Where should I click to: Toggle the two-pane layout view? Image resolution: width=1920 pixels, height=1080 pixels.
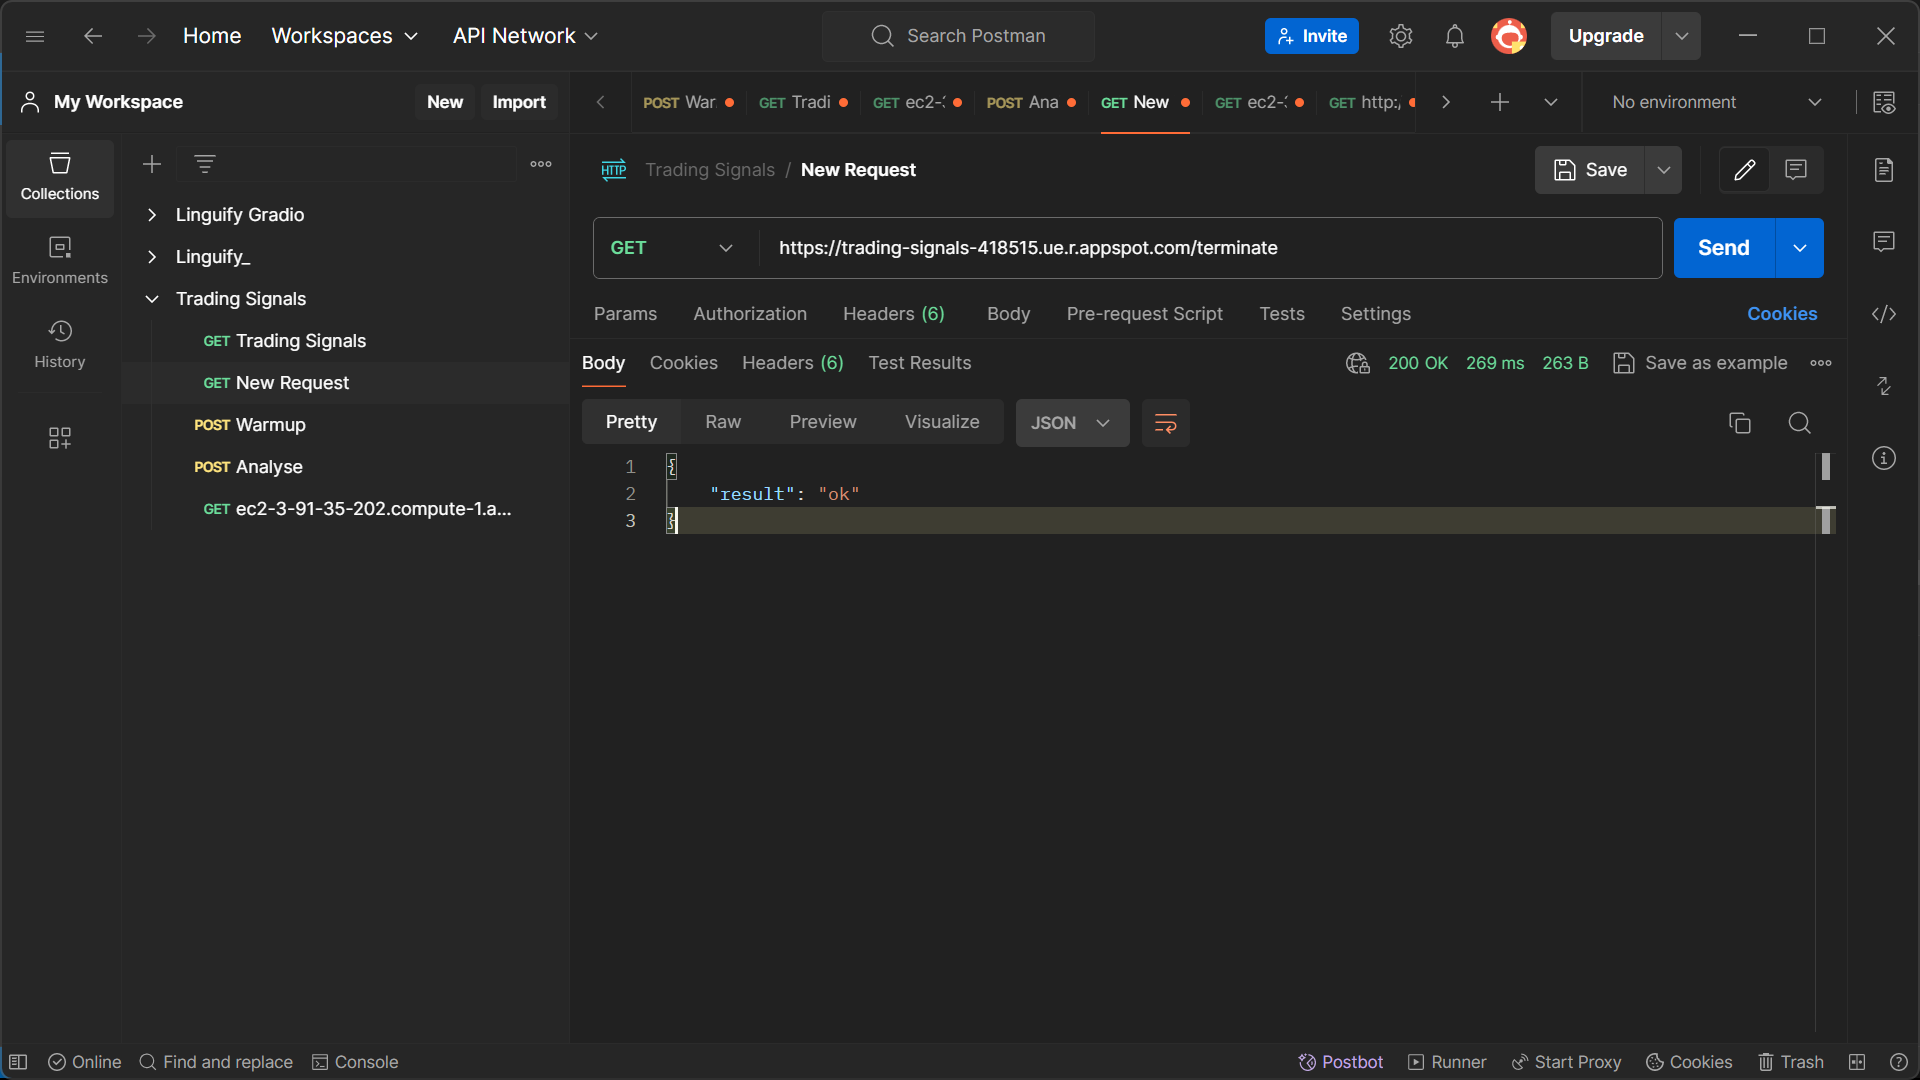click(1857, 1062)
